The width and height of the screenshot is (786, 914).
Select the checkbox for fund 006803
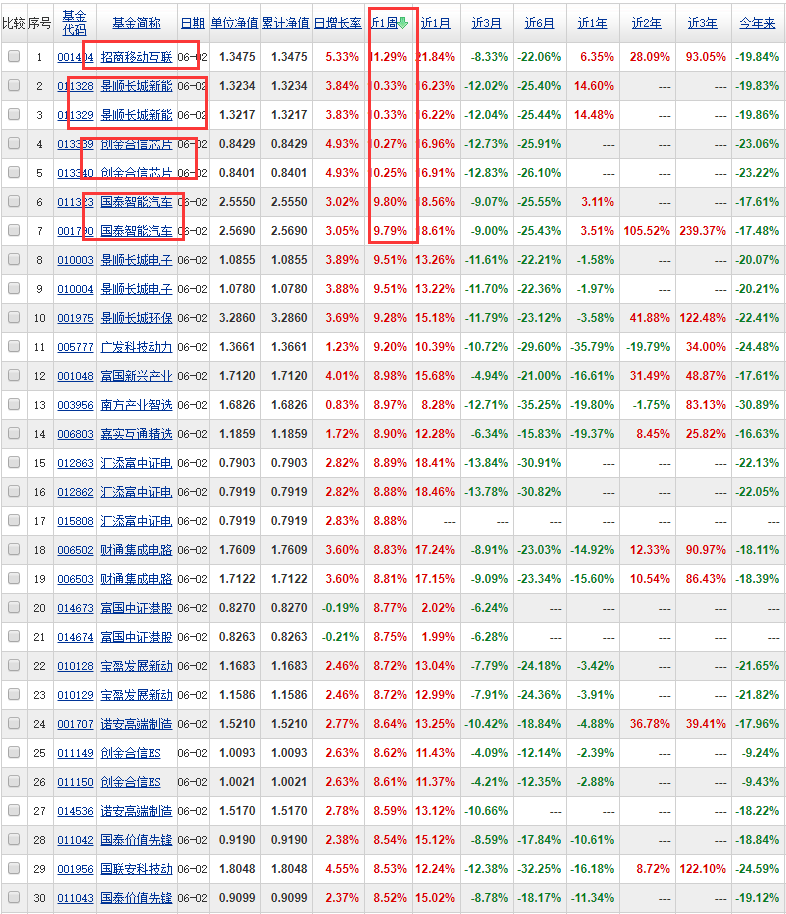(x=14, y=433)
